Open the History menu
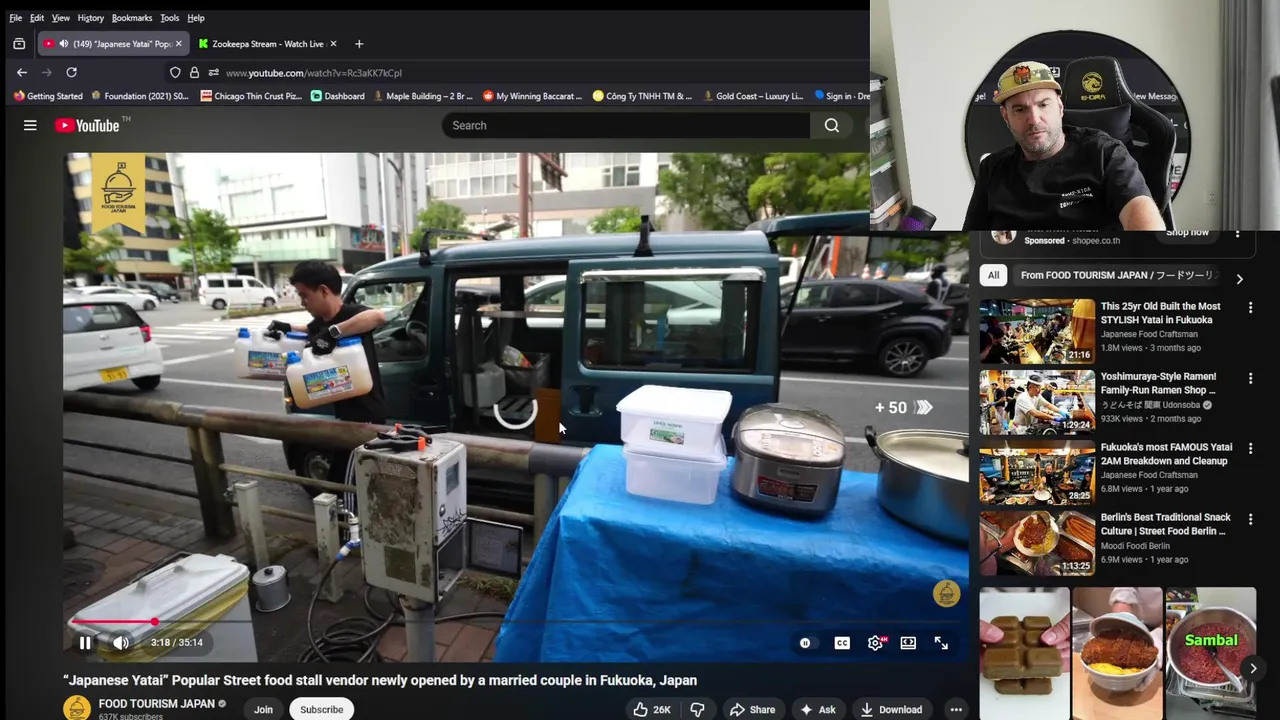Viewport: 1280px width, 720px height. coord(91,18)
